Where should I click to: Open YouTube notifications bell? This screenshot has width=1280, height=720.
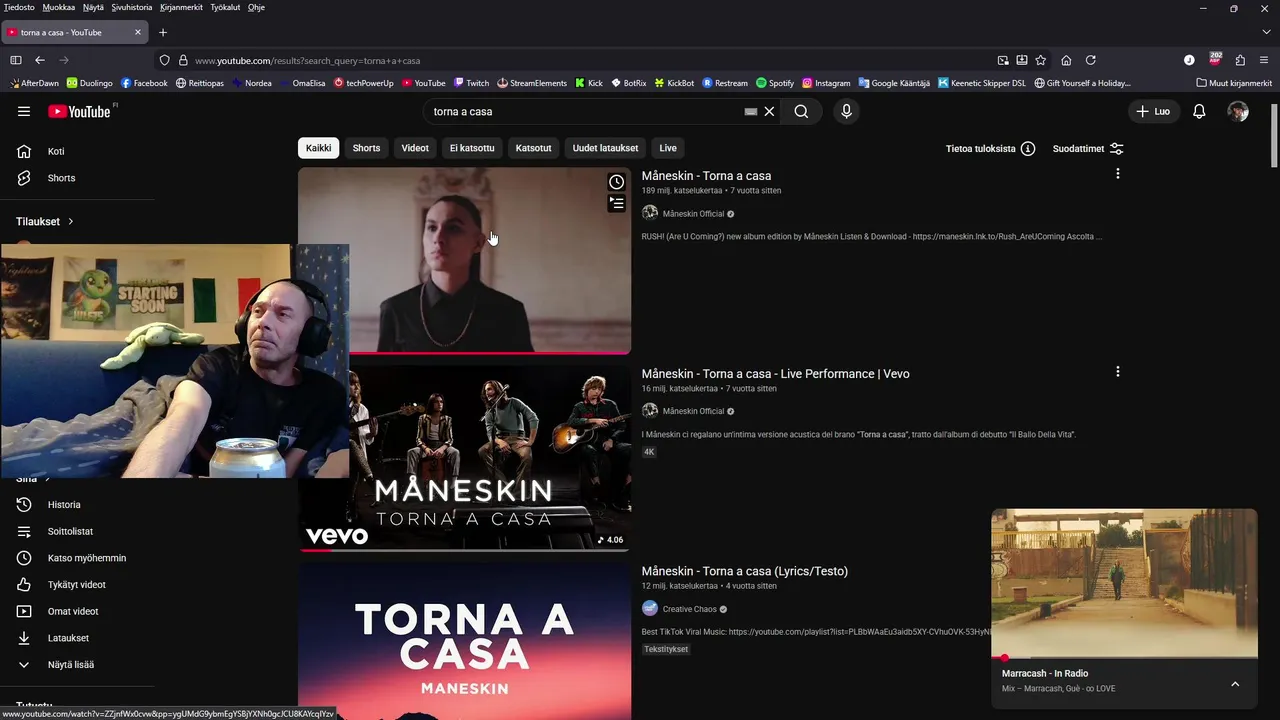(1199, 111)
